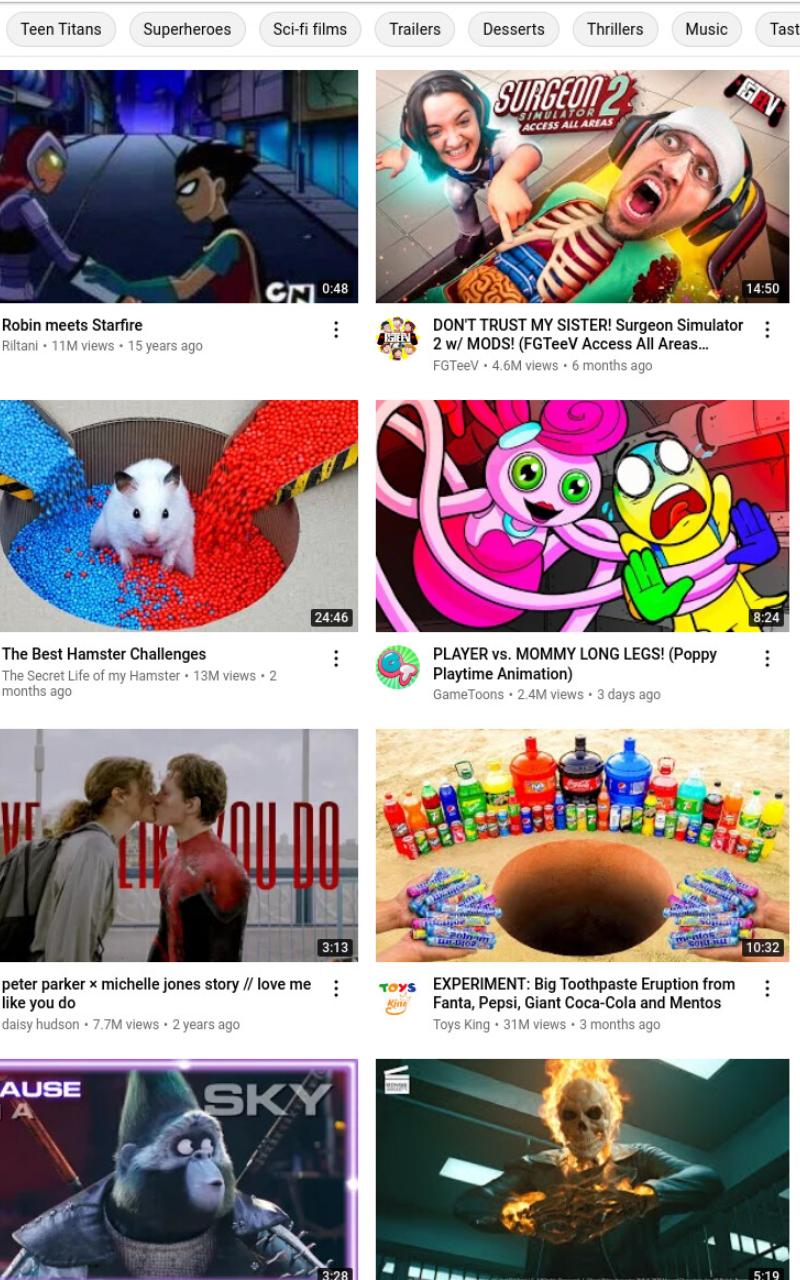This screenshot has height=1280, width=800.
Task: Select the Superheroes filter chip
Action: click(x=187, y=29)
